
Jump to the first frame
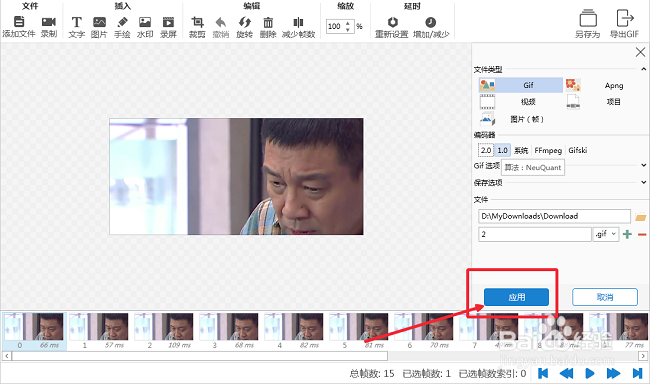543,373
